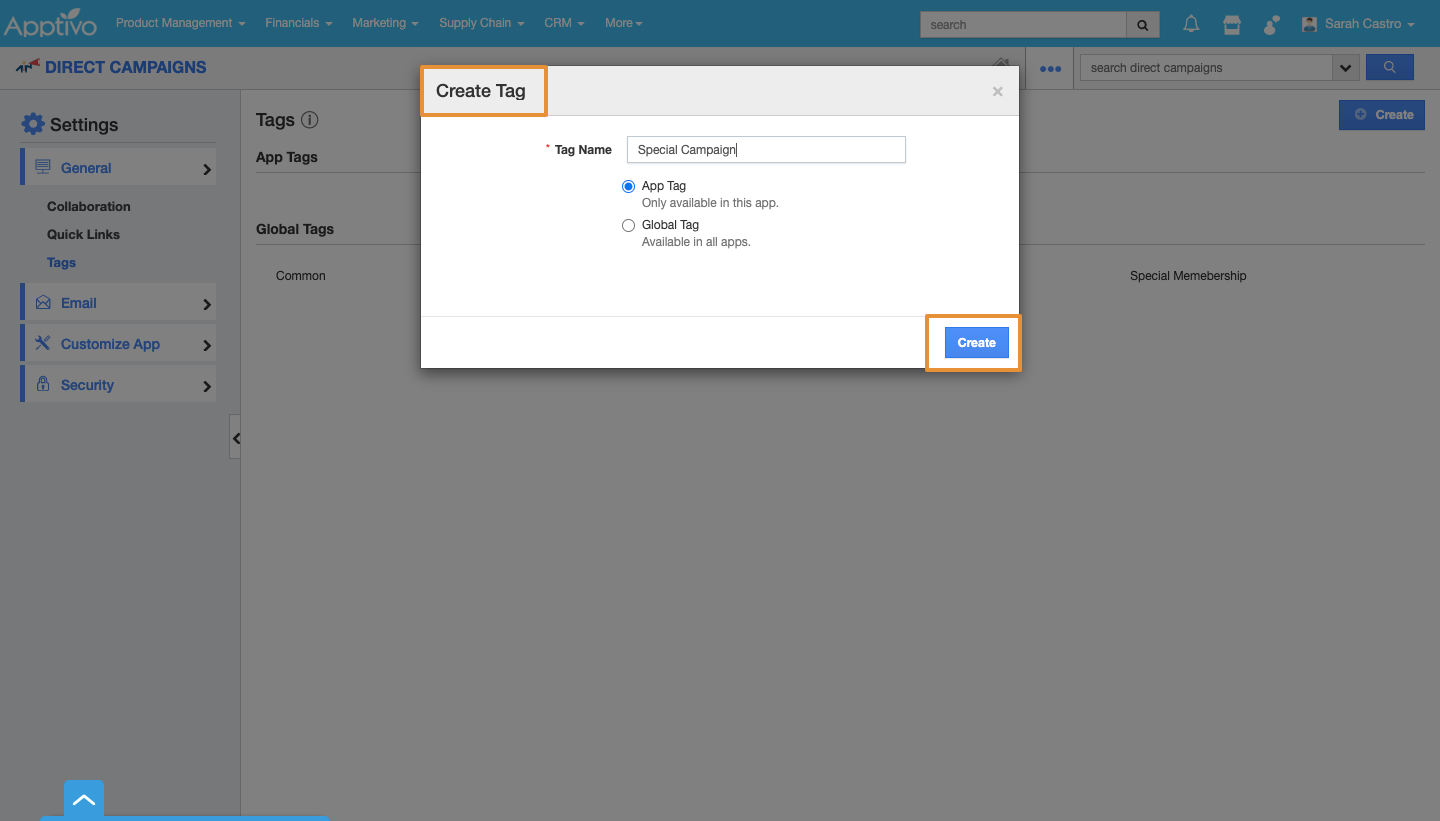This screenshot has height=821, width=1440.
Task: Open the search direct campaigns dropdown arrow
Action: [1346, 67]
